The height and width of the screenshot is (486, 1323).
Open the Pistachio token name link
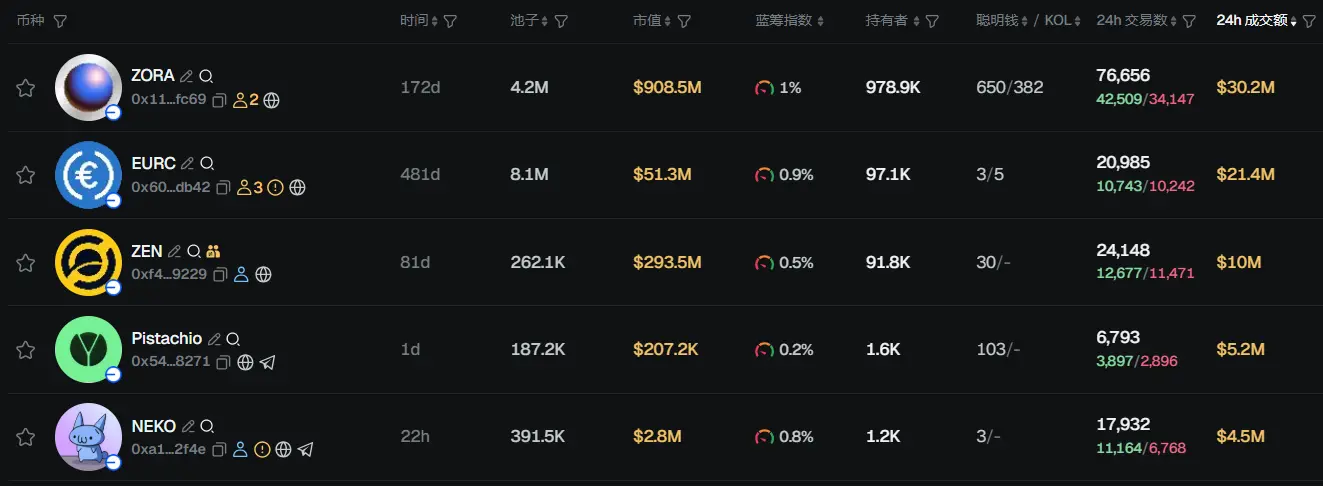pyautogui.click(x=166, y=339)
